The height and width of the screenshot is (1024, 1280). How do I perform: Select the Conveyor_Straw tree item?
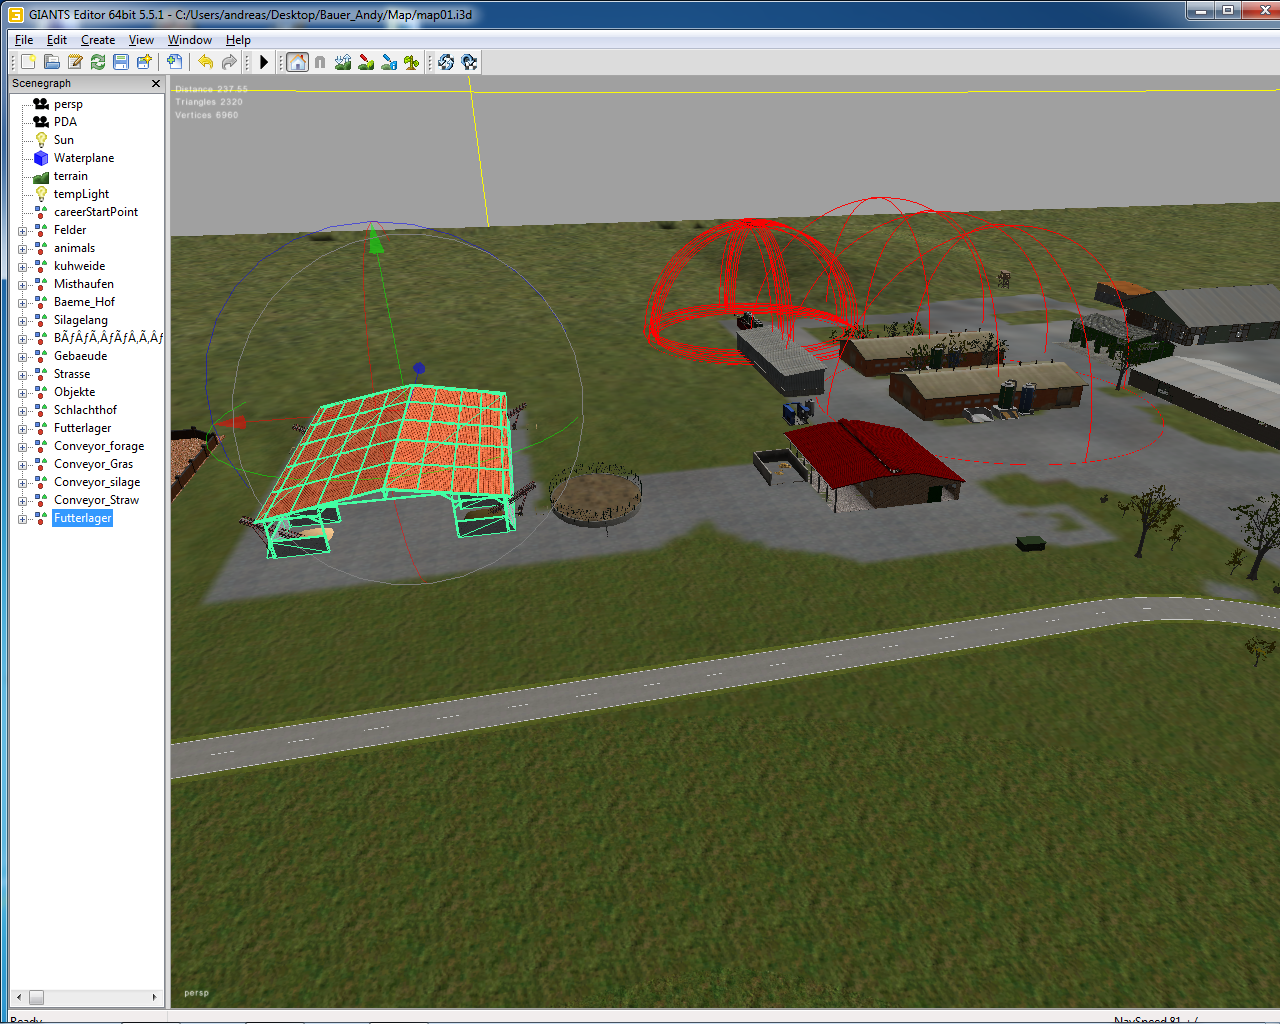[x=96, y=500]
